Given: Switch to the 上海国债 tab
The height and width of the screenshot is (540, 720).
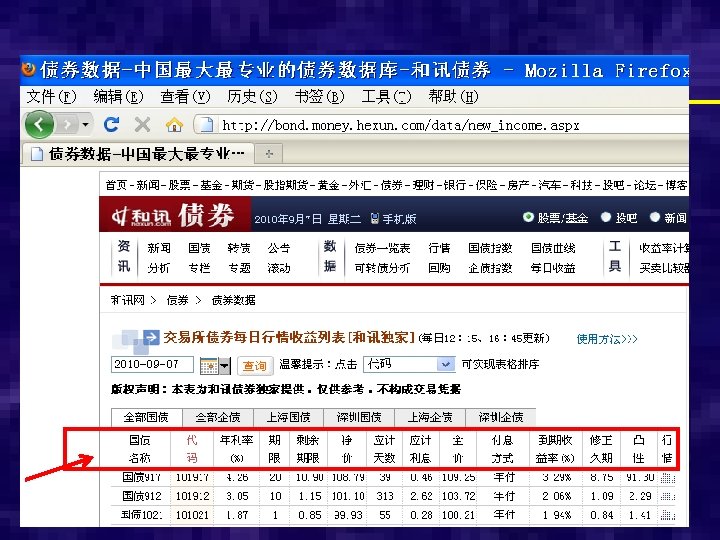Looking at the screenshot, I should tap(289, 417).
